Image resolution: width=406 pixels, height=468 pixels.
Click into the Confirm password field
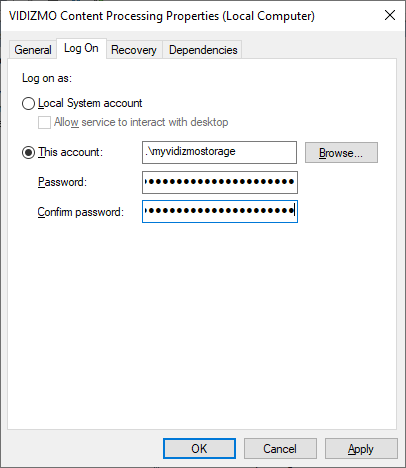tap(220, 211)
